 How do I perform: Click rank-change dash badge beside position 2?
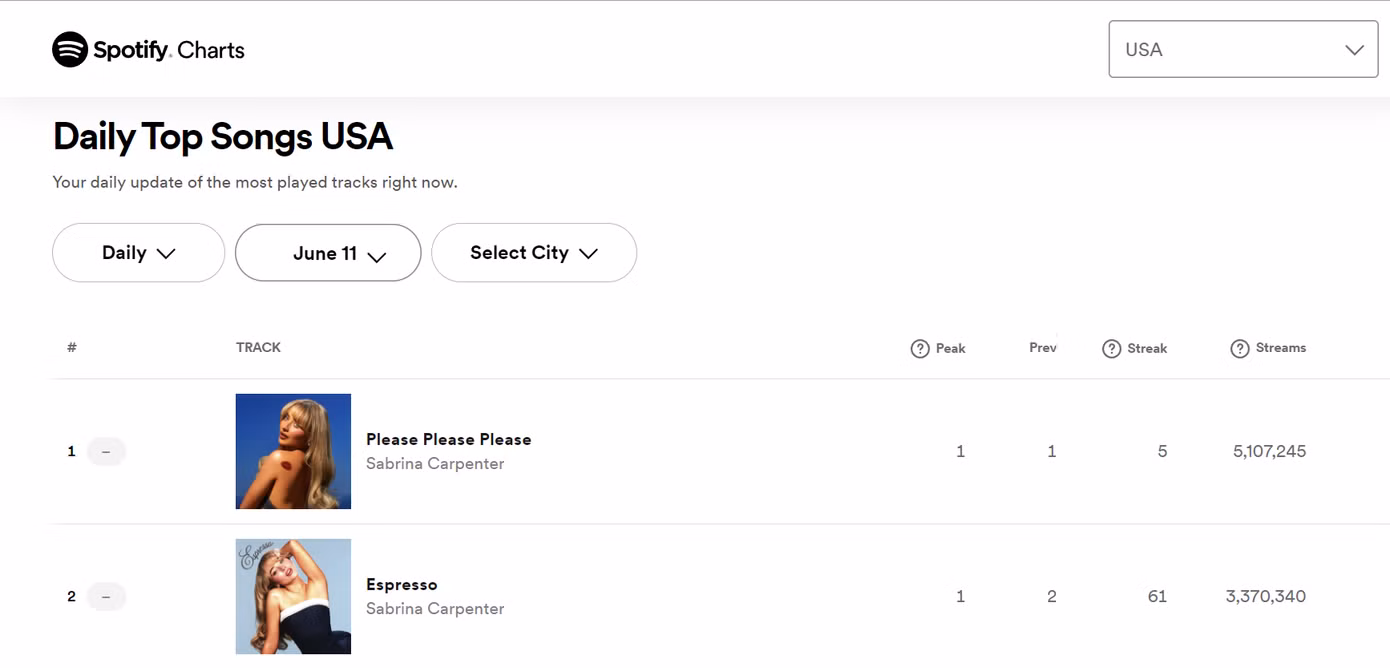coord(106,597)
